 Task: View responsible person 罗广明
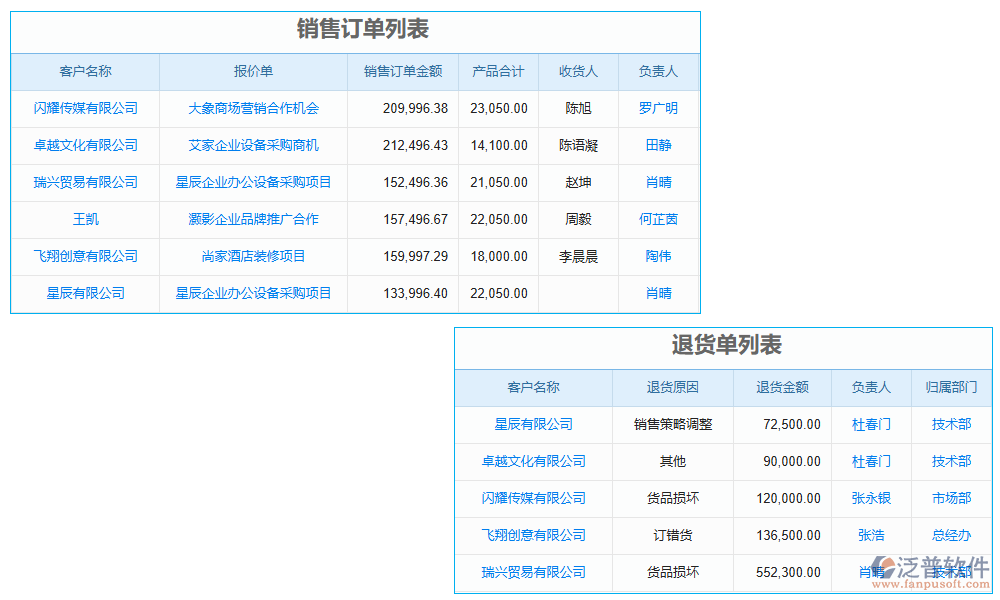tap(657, 108)
